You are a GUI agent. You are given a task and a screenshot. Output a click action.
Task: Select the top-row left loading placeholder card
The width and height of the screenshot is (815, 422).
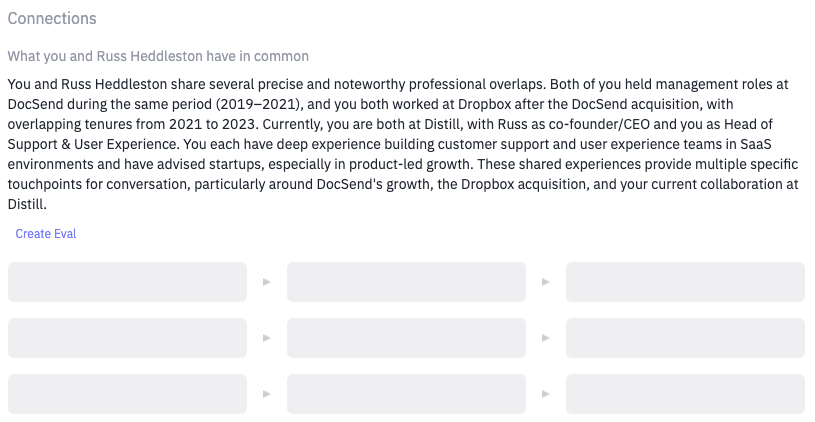pyautogui.click(x=127, y=282)
